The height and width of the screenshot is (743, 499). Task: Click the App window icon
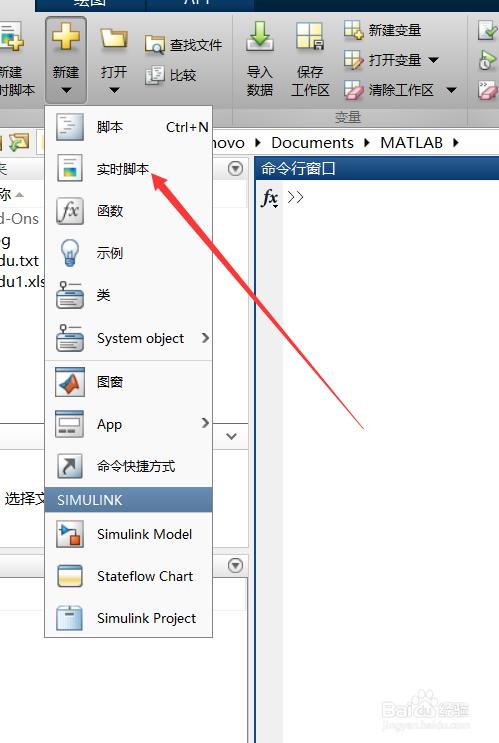tap(70, 424)
